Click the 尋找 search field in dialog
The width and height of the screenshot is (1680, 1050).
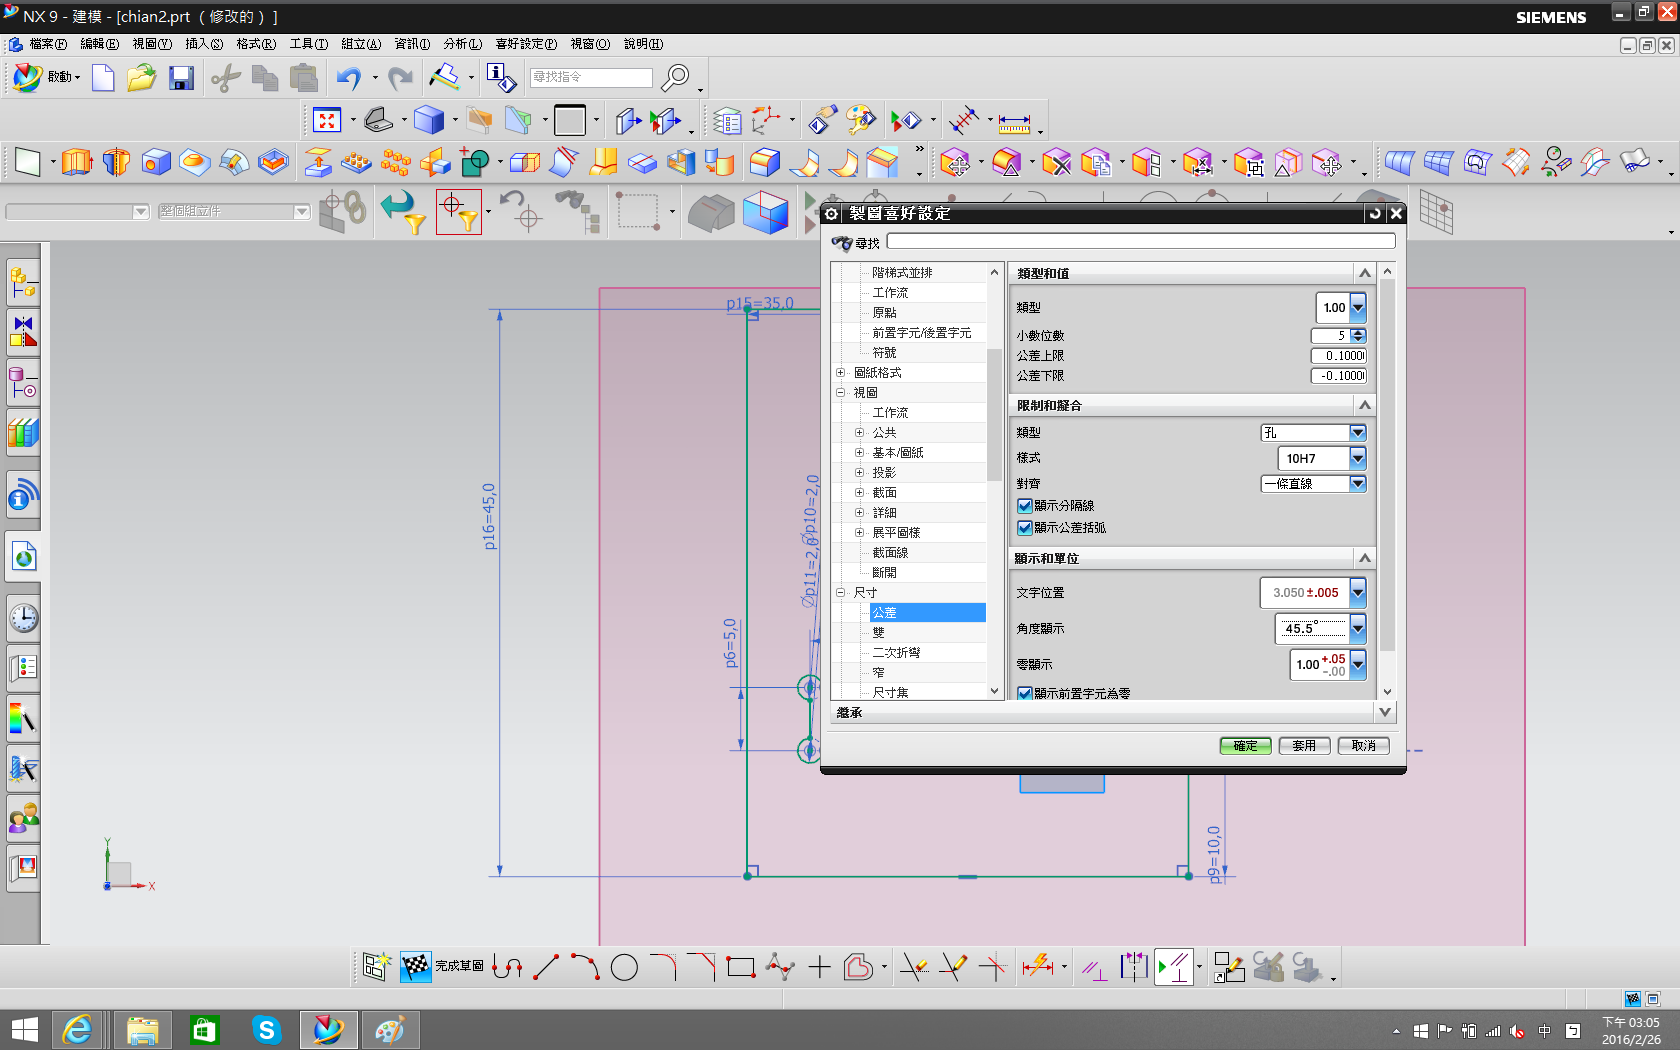[1140, 241]
